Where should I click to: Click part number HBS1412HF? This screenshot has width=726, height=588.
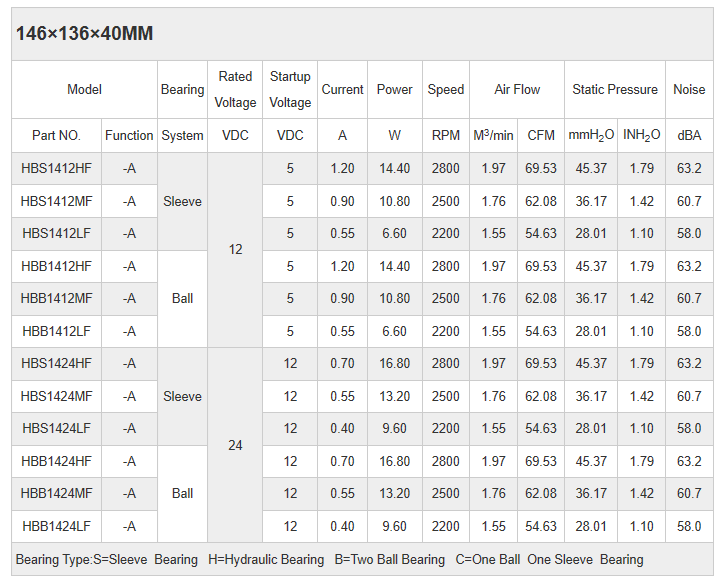(56, 168)
